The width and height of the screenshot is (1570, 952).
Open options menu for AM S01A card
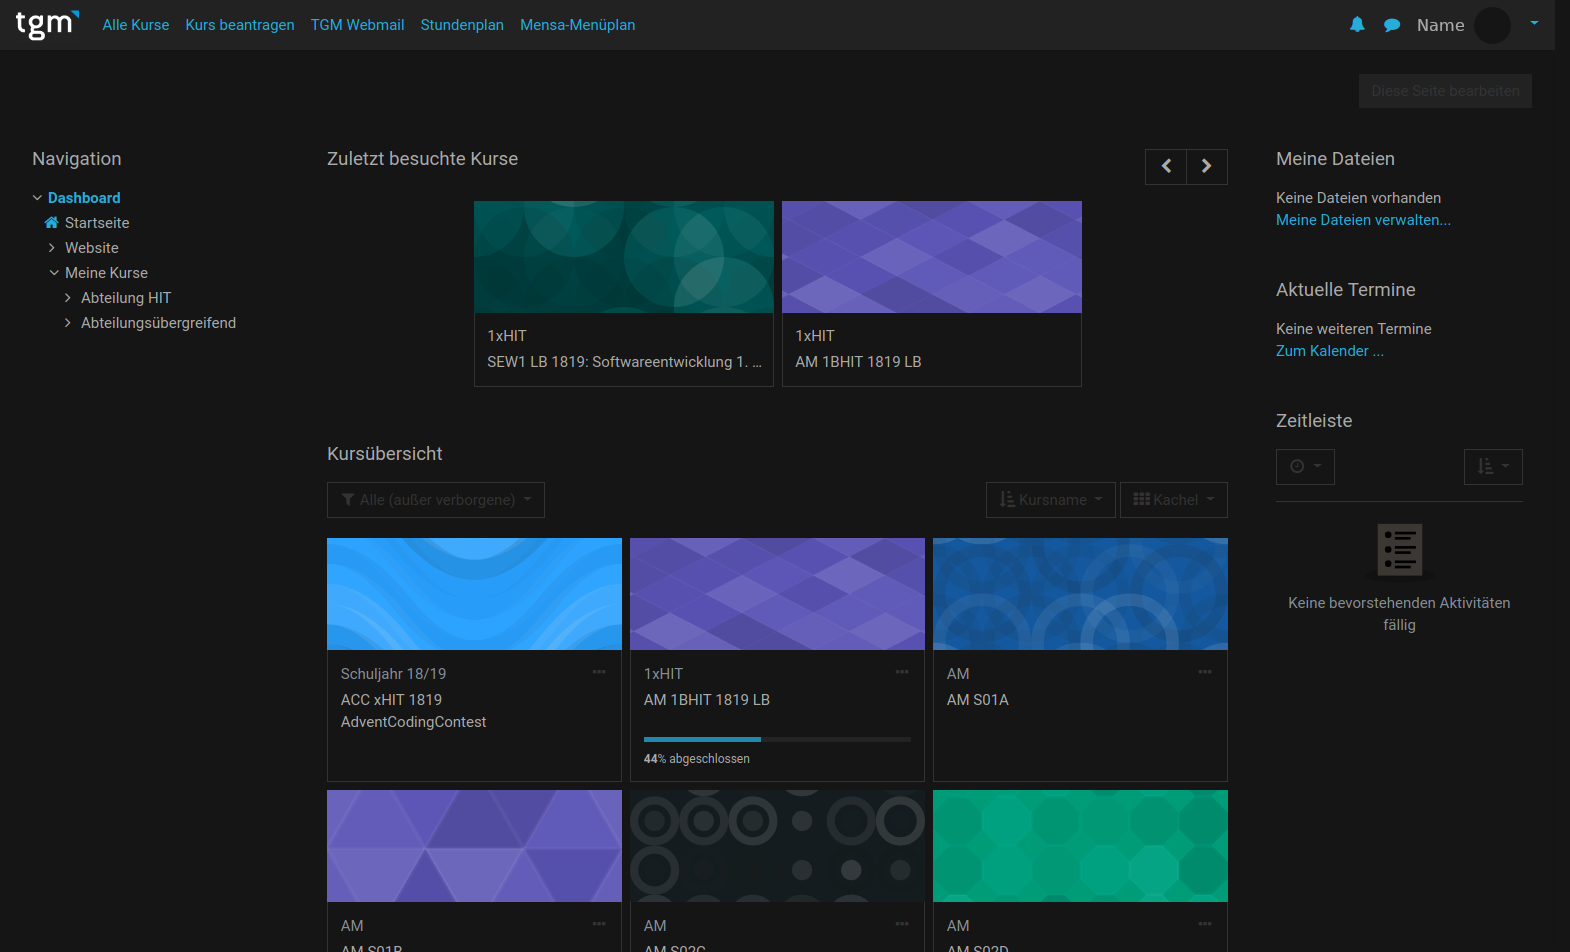1205,672
